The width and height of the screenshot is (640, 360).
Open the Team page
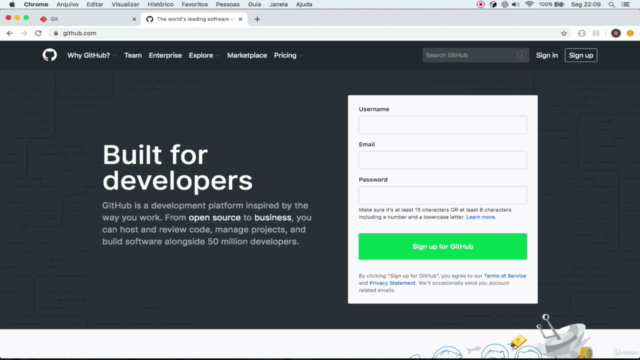pyautogui.click(x=133, y=55)
